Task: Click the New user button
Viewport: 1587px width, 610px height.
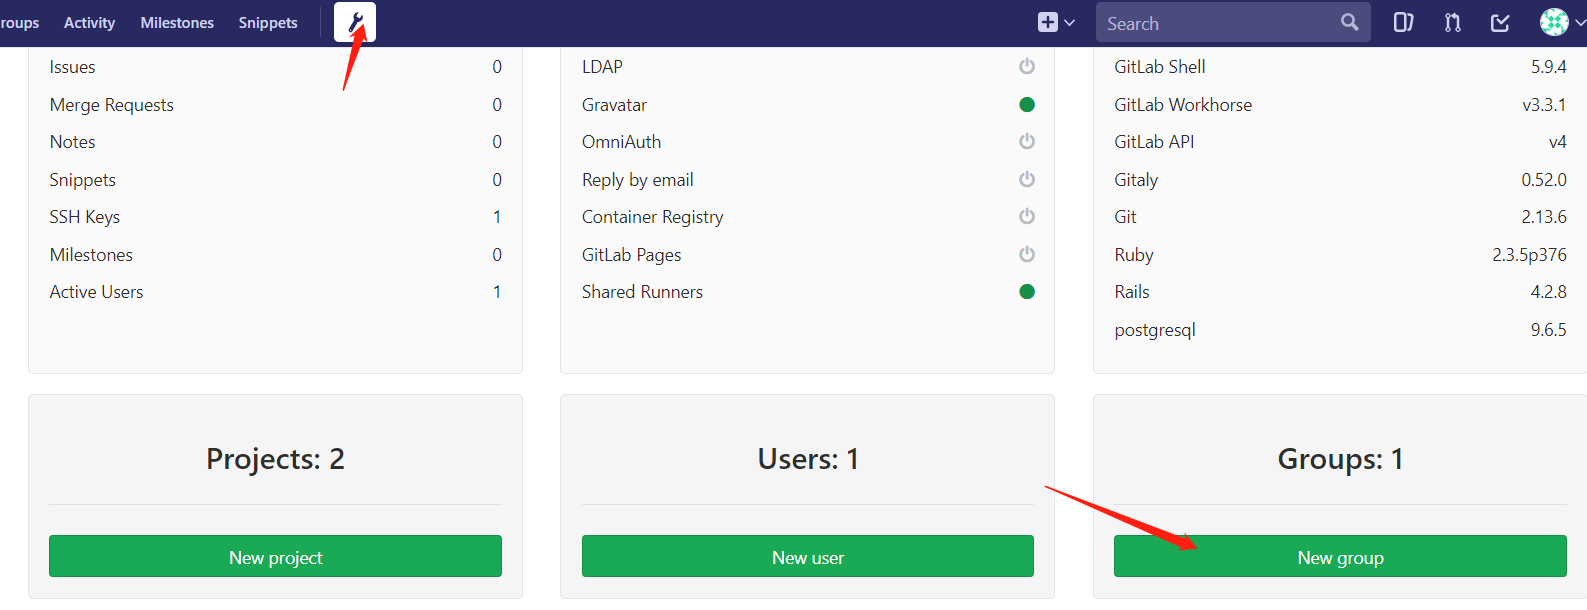Action: tap(808, 556)
